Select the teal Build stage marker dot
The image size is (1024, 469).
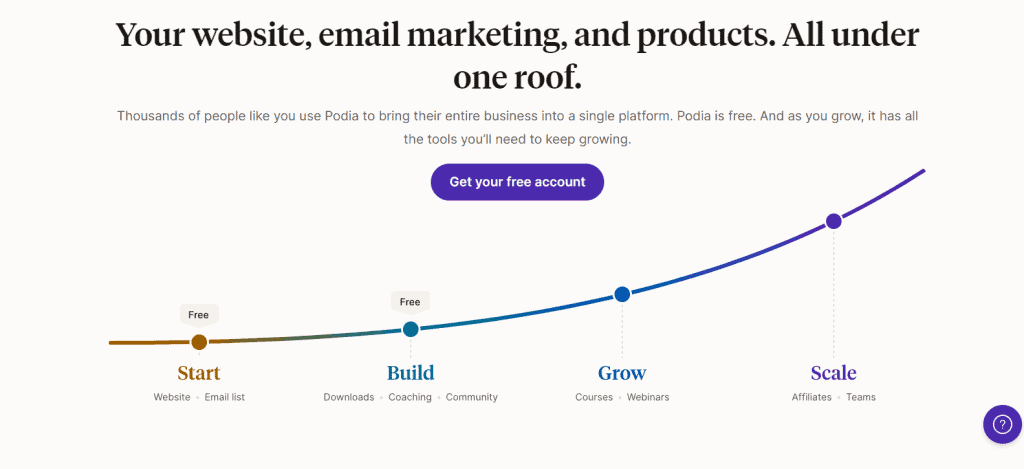tap(410, 329)
